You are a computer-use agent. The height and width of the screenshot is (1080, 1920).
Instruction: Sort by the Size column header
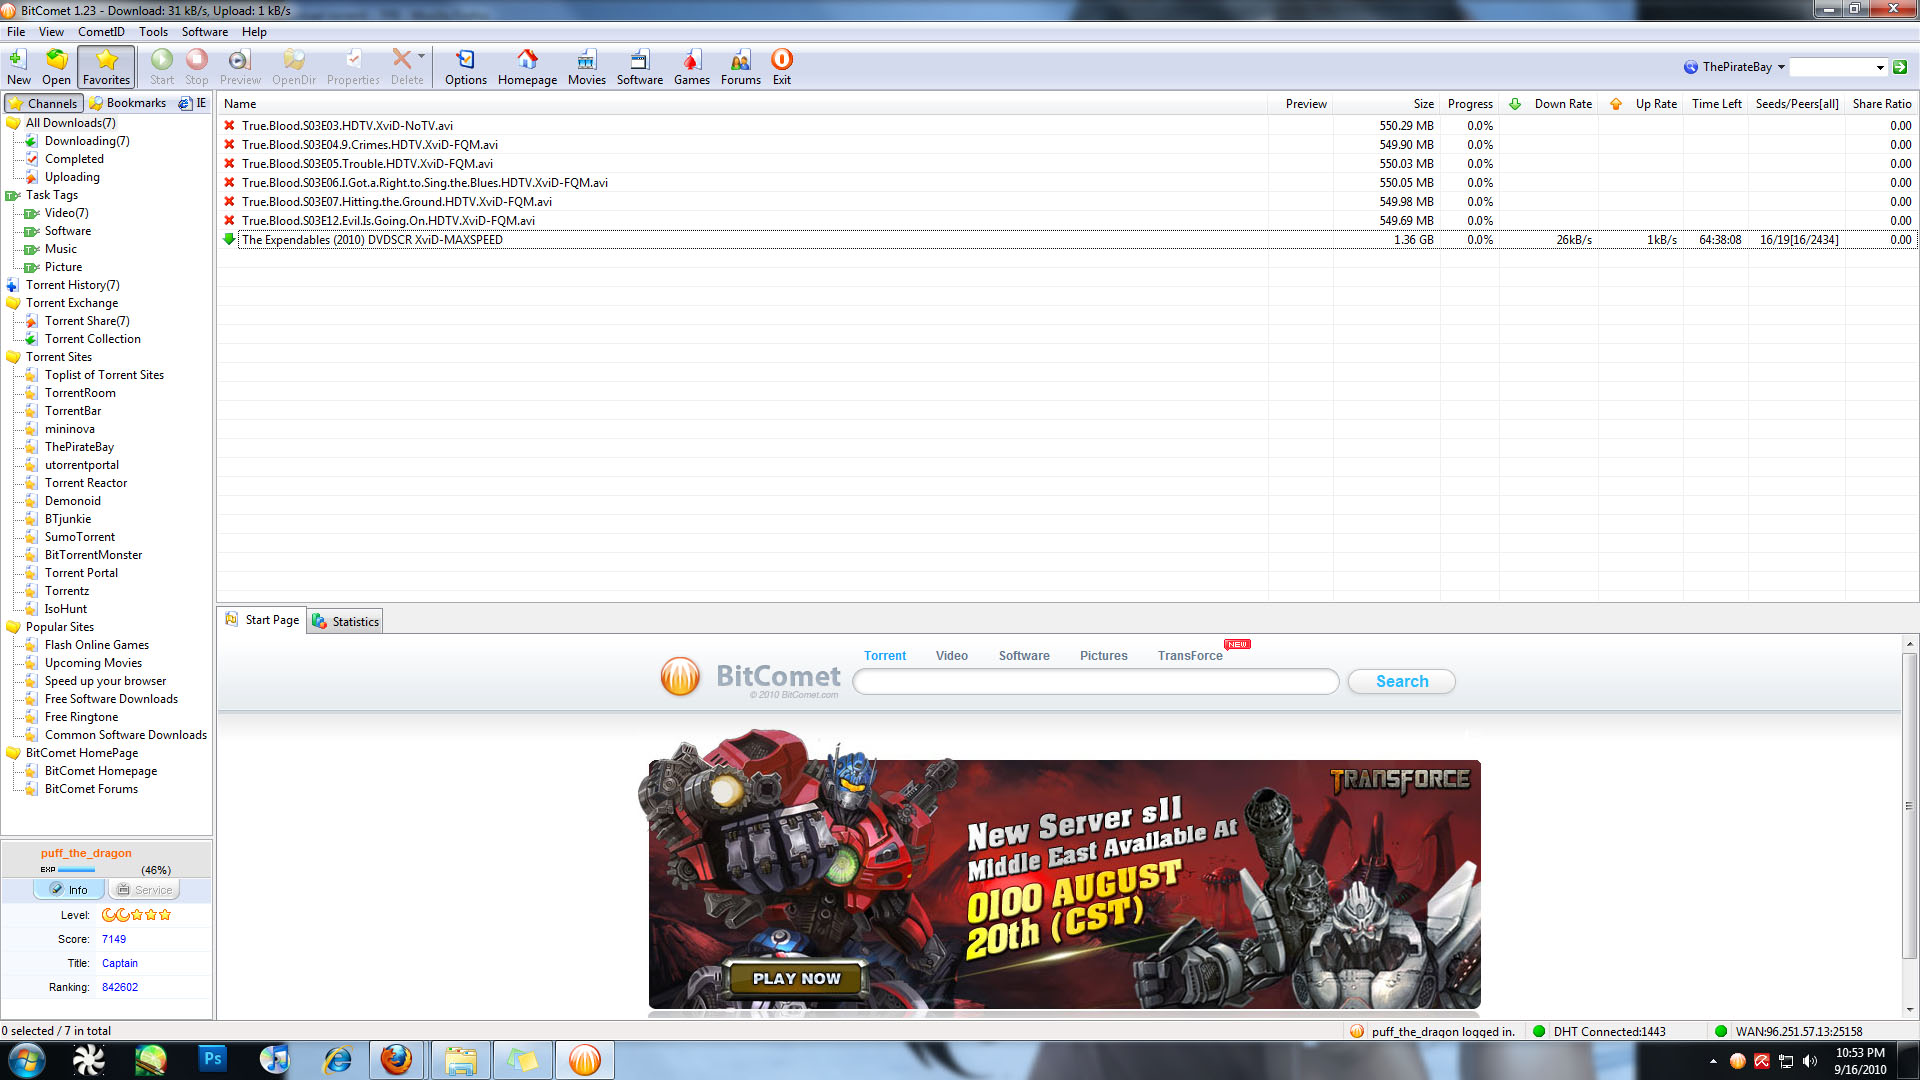click(x=1386, y=104)
